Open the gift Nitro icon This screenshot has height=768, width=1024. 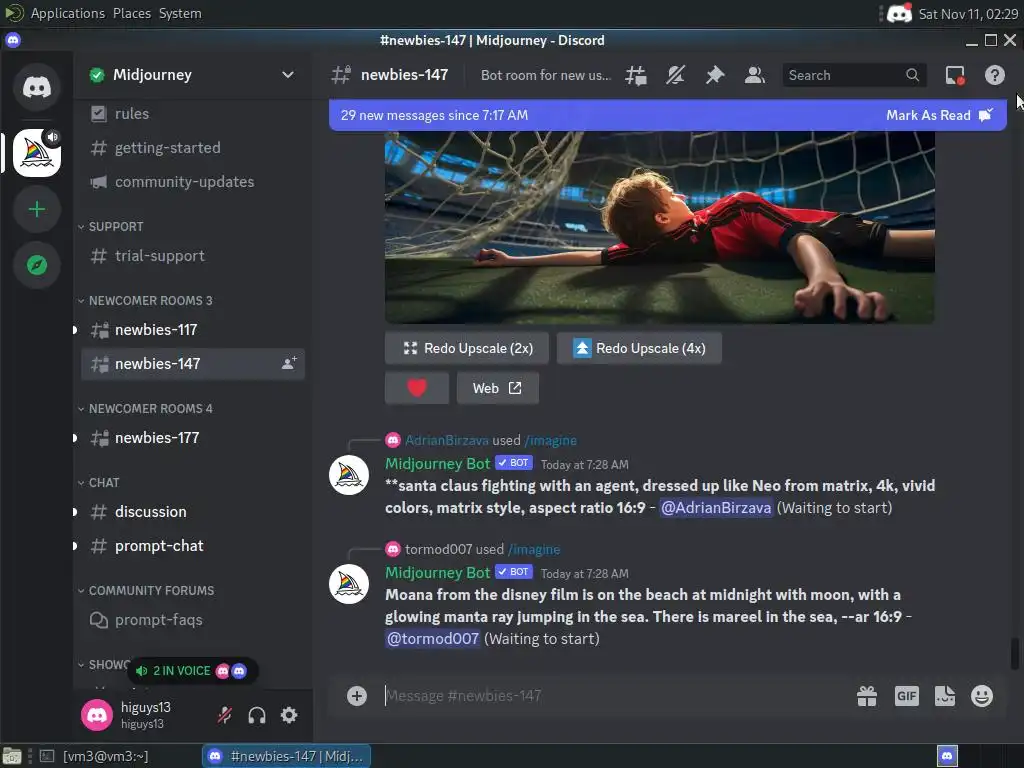867,696
